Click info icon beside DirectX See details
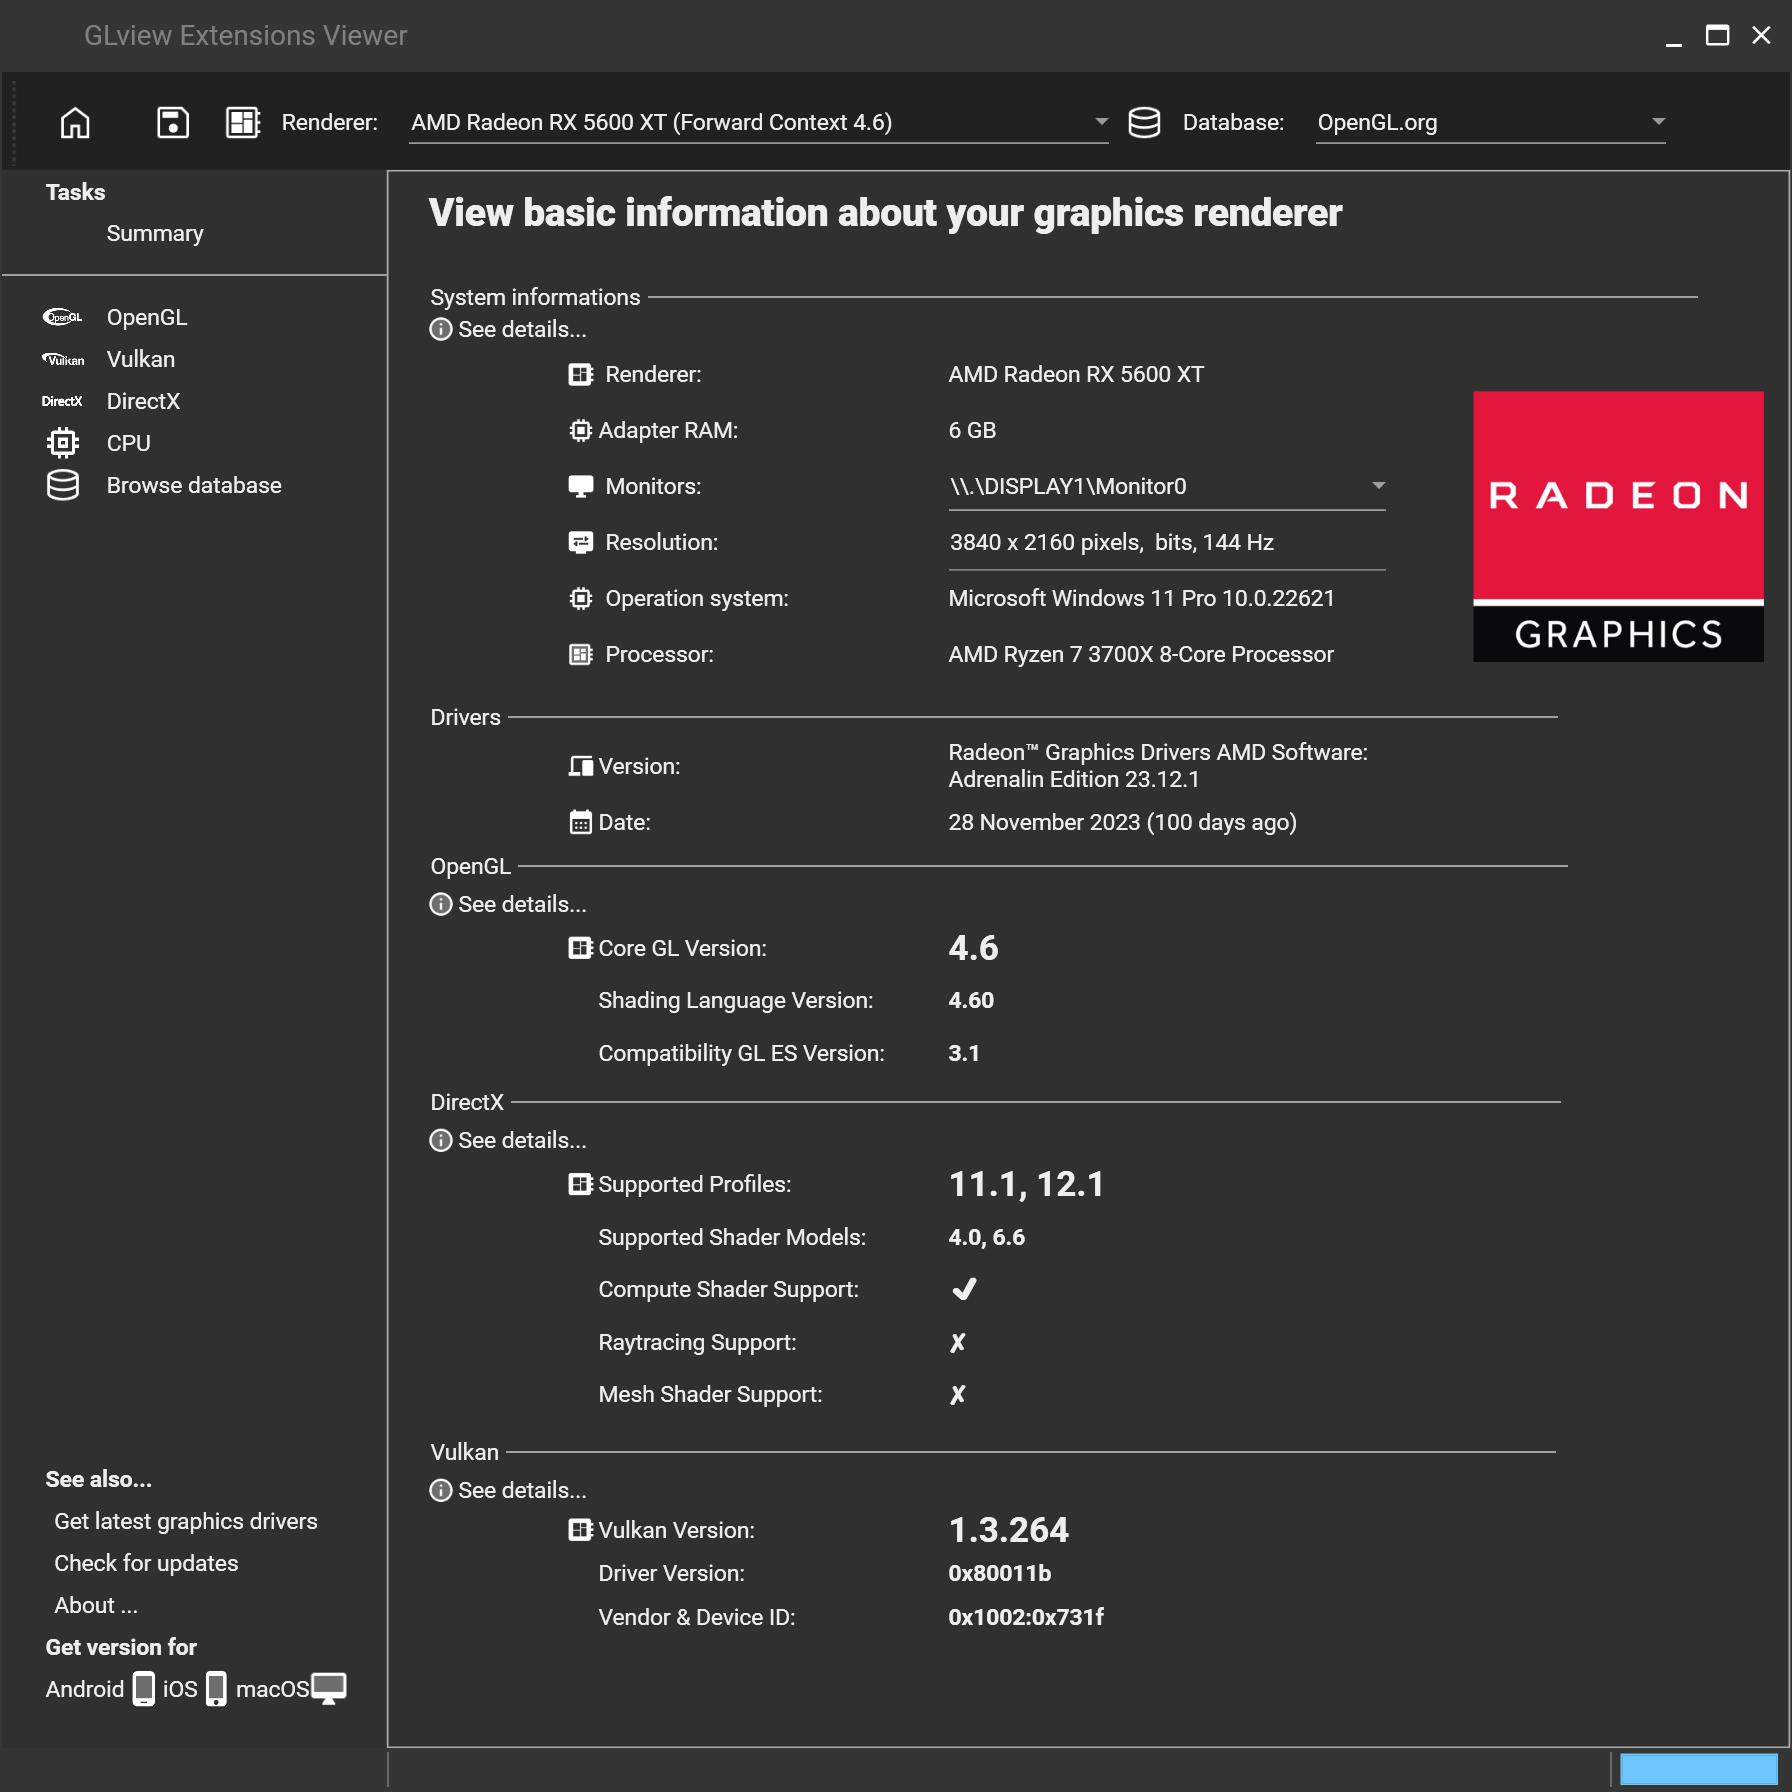The width and height of the screenshot is (1792, 1792). pyautogui.click(x=441, y=1141)
